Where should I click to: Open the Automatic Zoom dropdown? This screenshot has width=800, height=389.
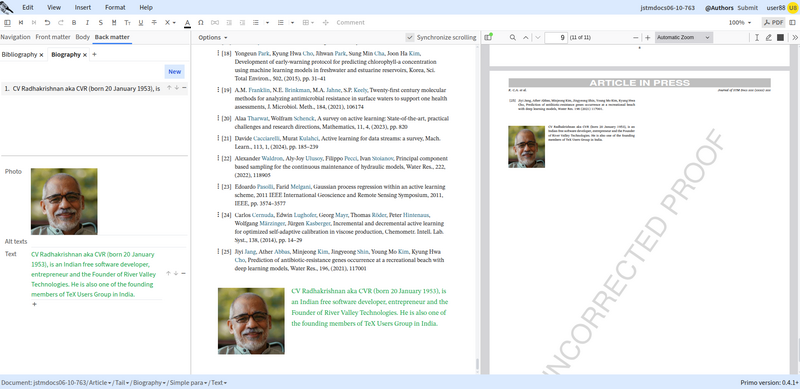pos(683,37)
